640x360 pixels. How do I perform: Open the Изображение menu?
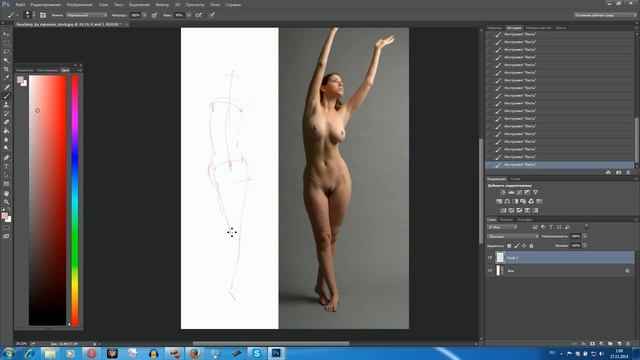point(79,4)
